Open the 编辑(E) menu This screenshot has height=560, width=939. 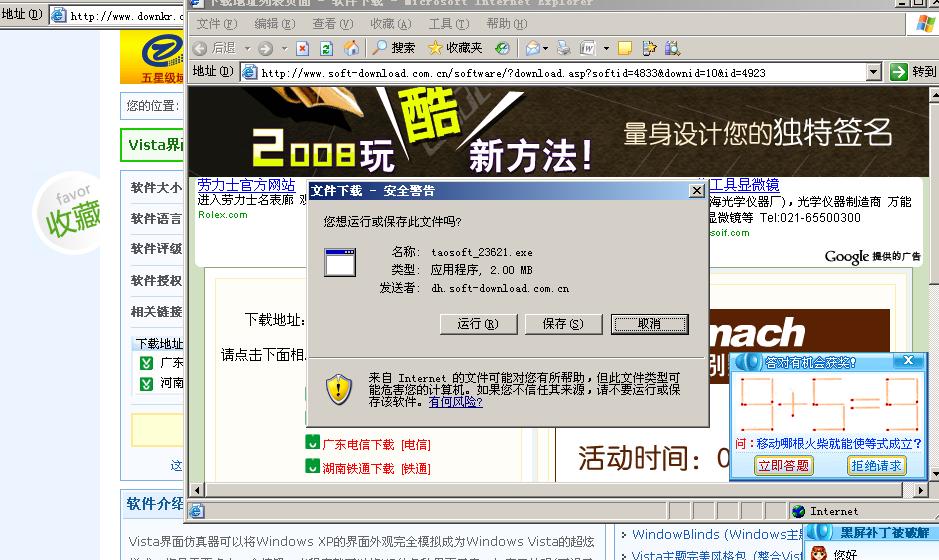(275, 24)
